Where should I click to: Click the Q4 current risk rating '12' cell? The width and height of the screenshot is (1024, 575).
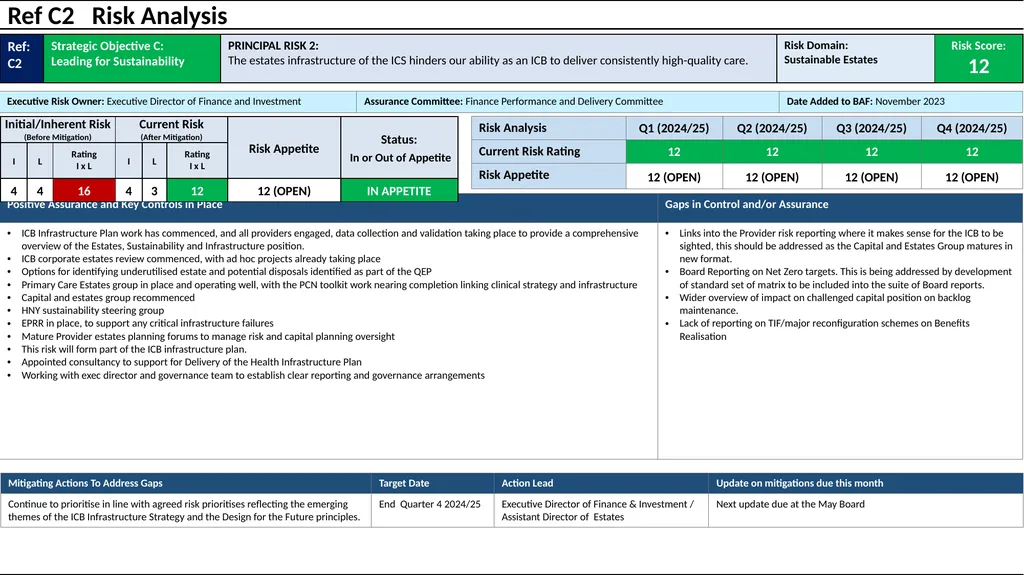(x=972, y=152)
